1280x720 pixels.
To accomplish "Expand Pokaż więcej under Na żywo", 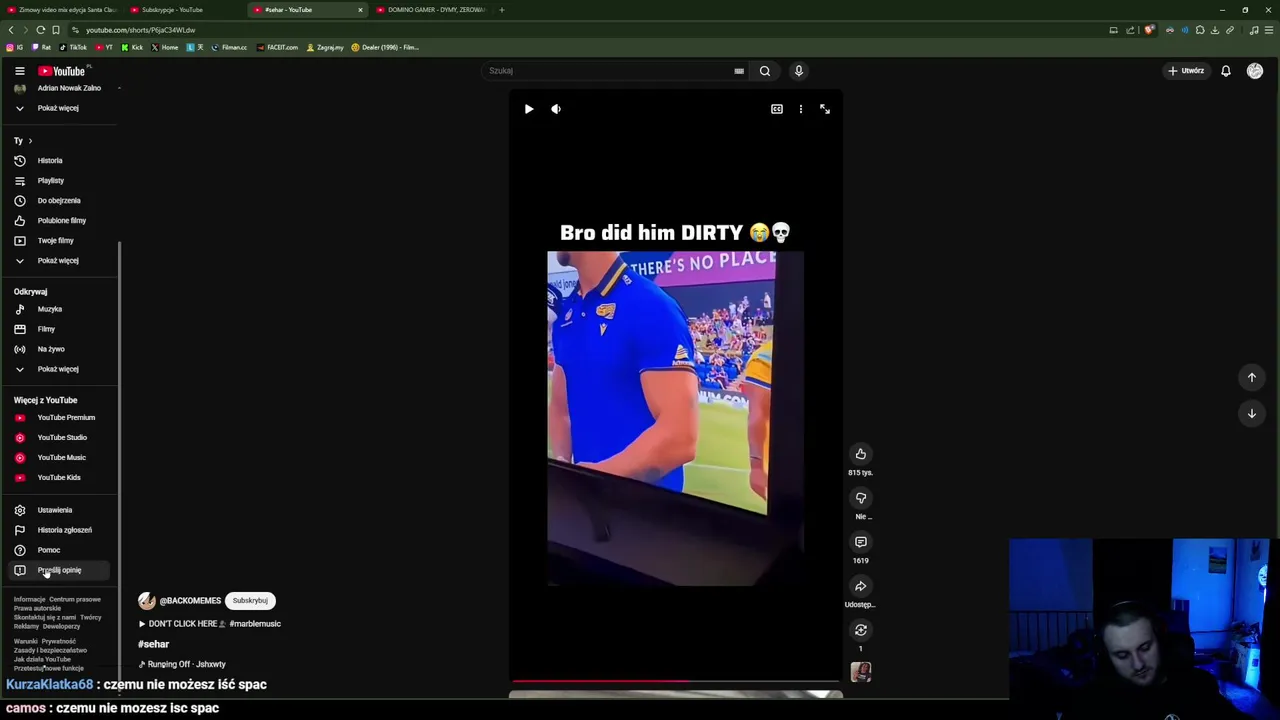I will click(x=58, y=369).
